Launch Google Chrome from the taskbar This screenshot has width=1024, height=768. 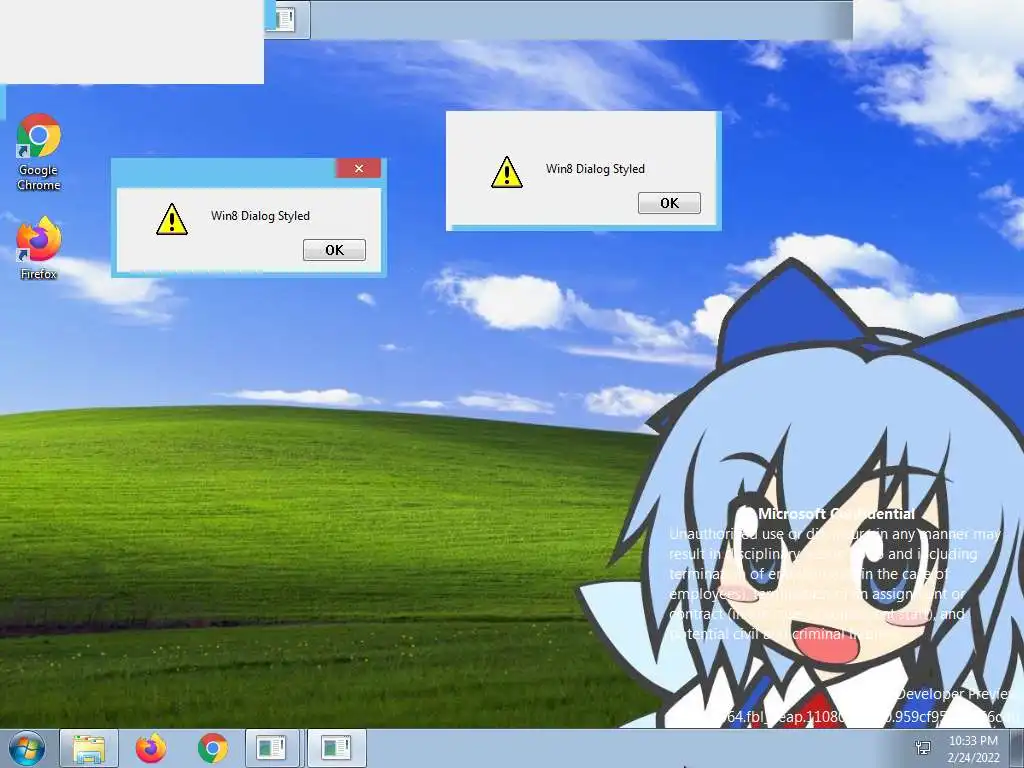[x=213, y=748]
